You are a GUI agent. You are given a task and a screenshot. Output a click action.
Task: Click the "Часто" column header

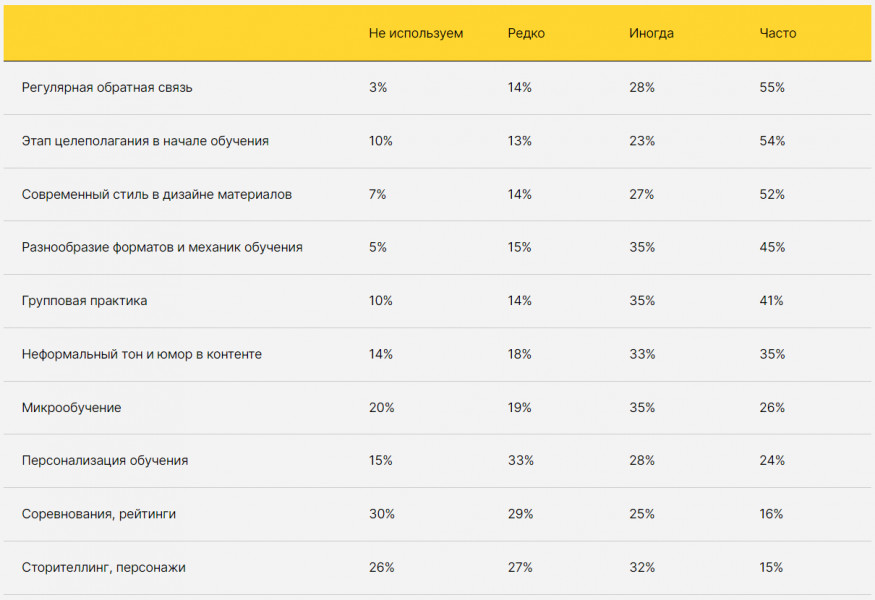click(x=778, y=33)
